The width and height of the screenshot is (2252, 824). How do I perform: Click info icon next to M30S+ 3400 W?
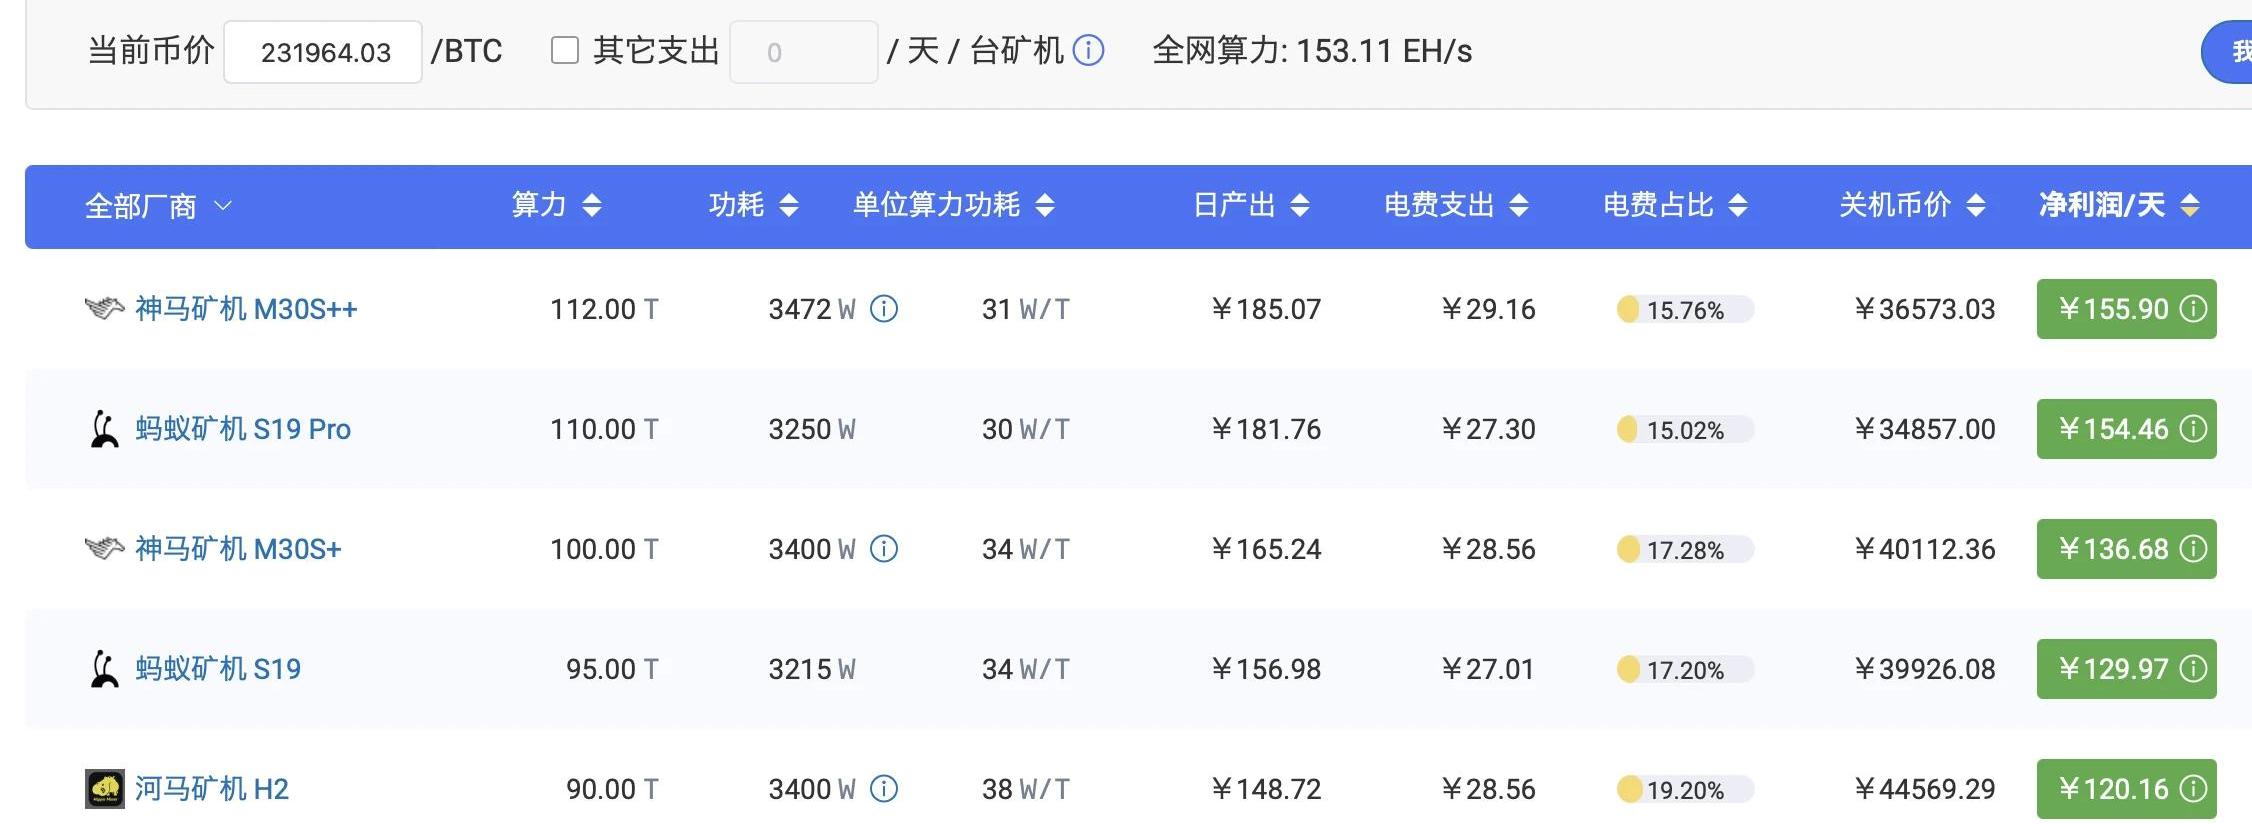point(884,549)
